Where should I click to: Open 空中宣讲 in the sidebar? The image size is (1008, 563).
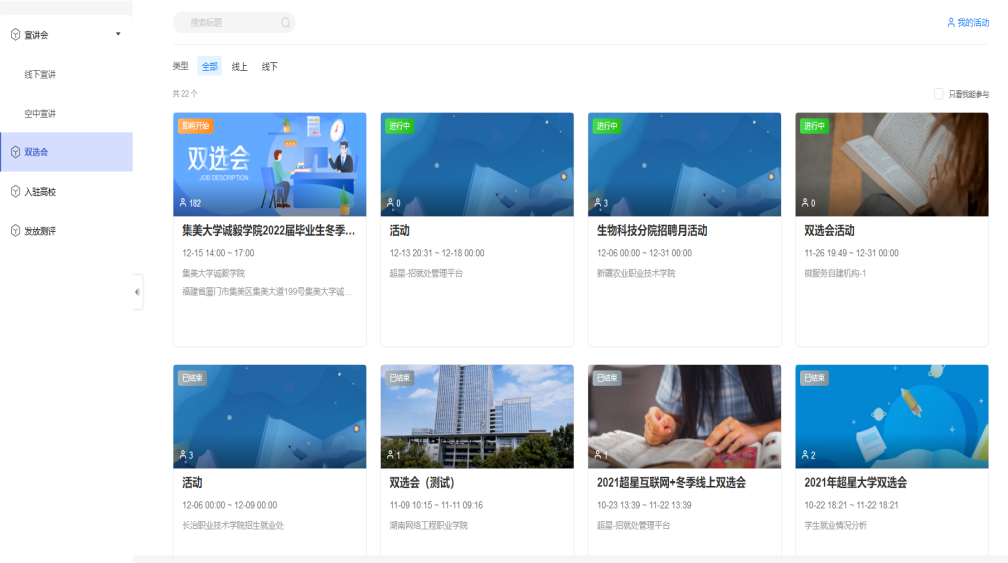pyautogui.click(x=40, y=114)
